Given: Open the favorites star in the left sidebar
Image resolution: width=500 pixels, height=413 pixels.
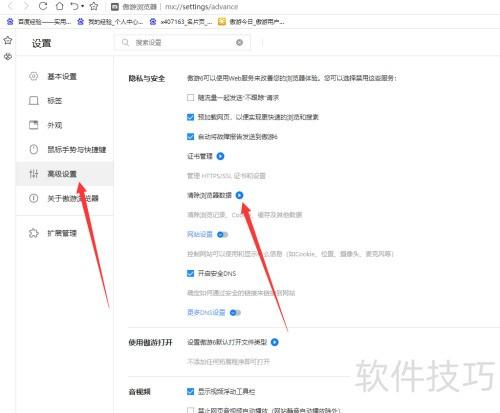Looking at the screenshot, I should click(x=8, y=41).
